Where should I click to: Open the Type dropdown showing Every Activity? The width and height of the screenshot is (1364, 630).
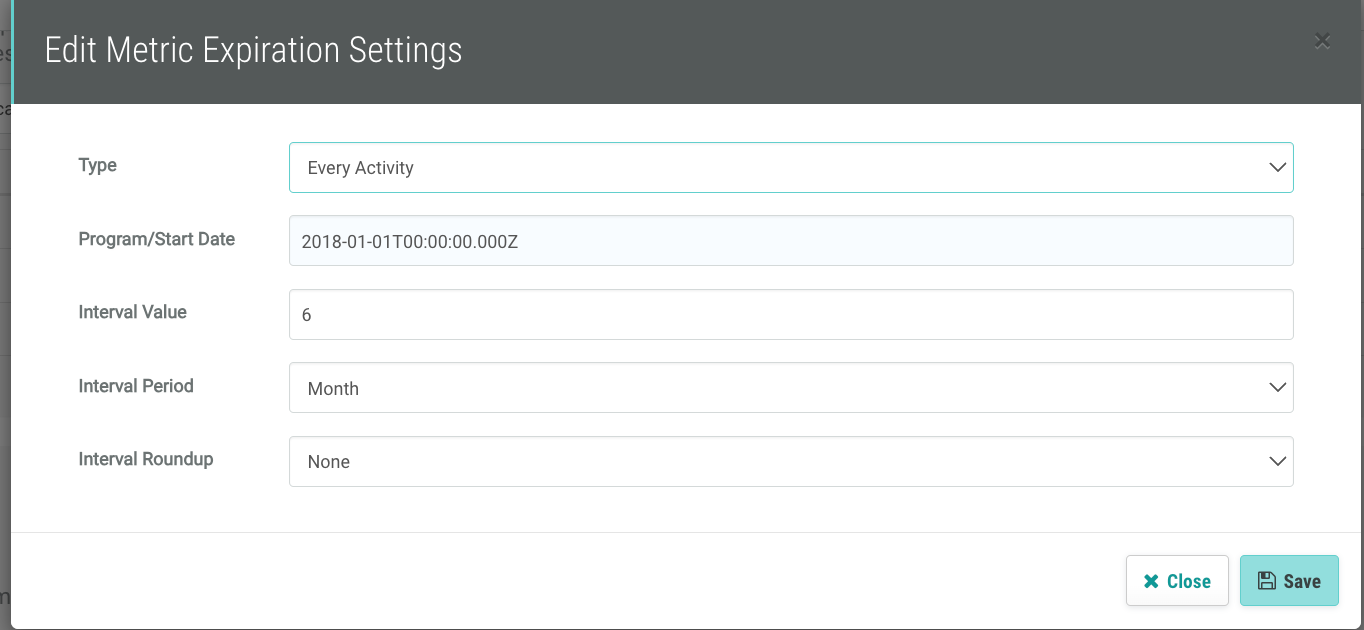coord(780,167)
